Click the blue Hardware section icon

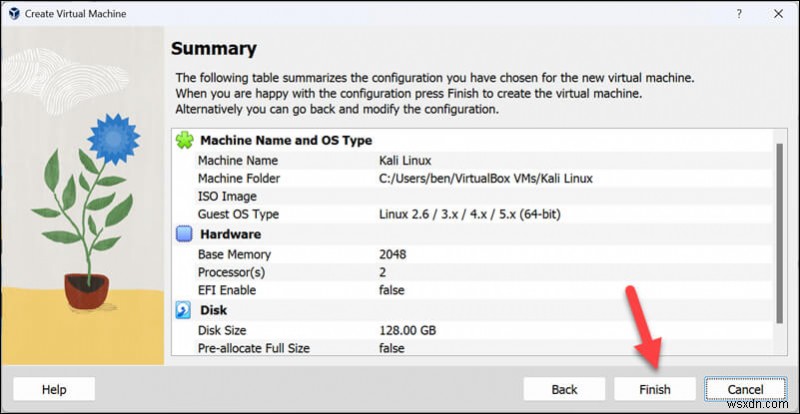pos(184,234)
